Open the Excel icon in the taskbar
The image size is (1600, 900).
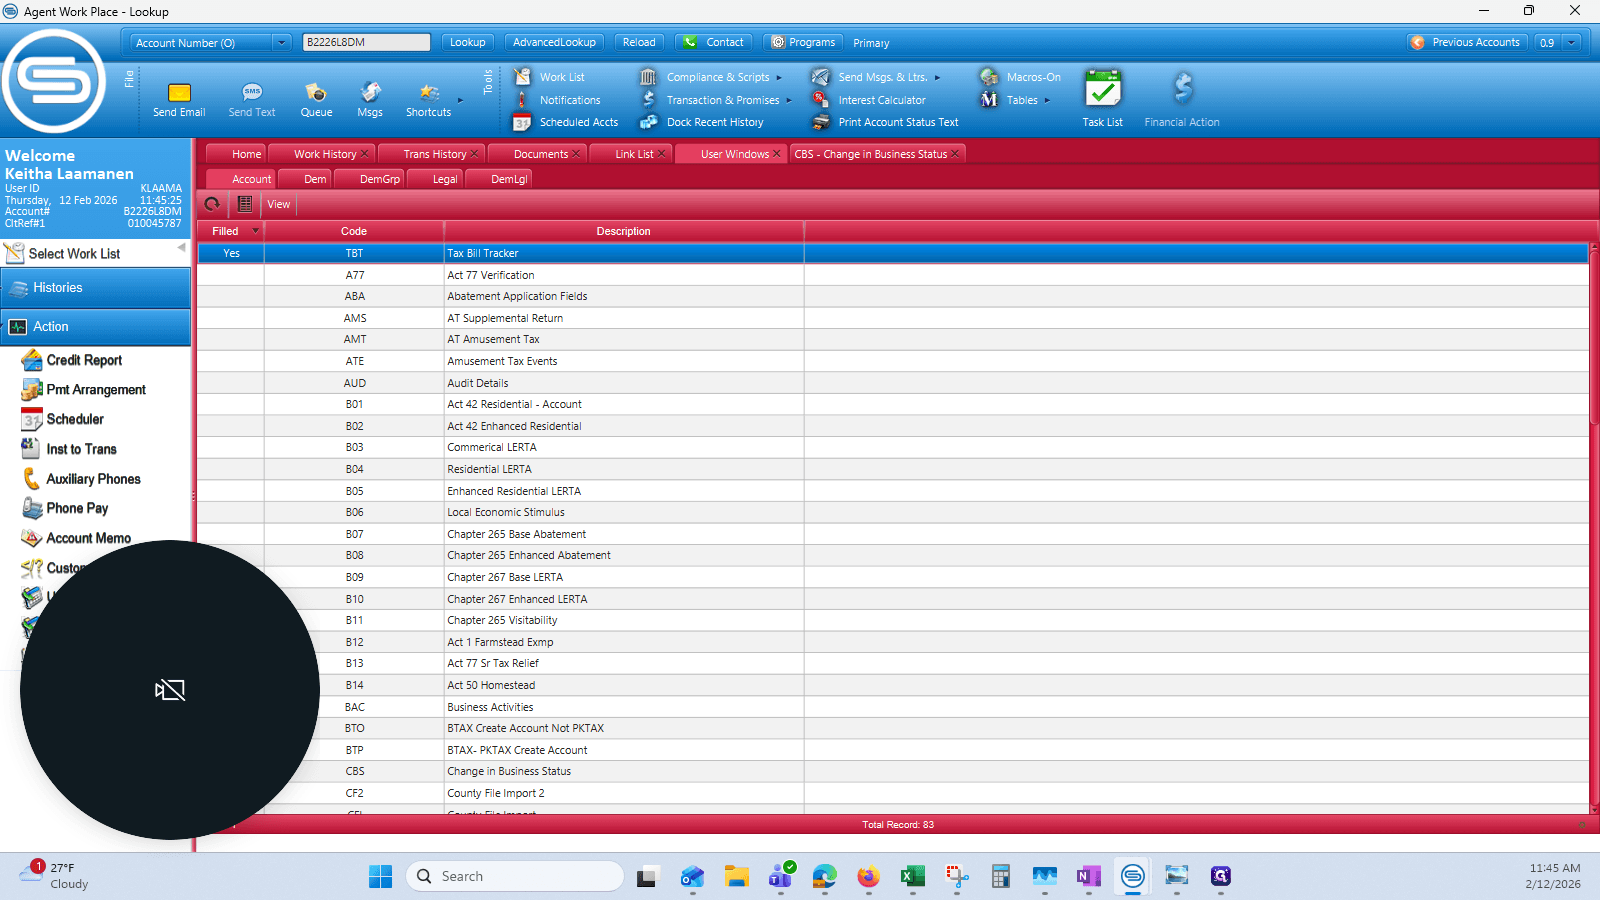[912, 877]
